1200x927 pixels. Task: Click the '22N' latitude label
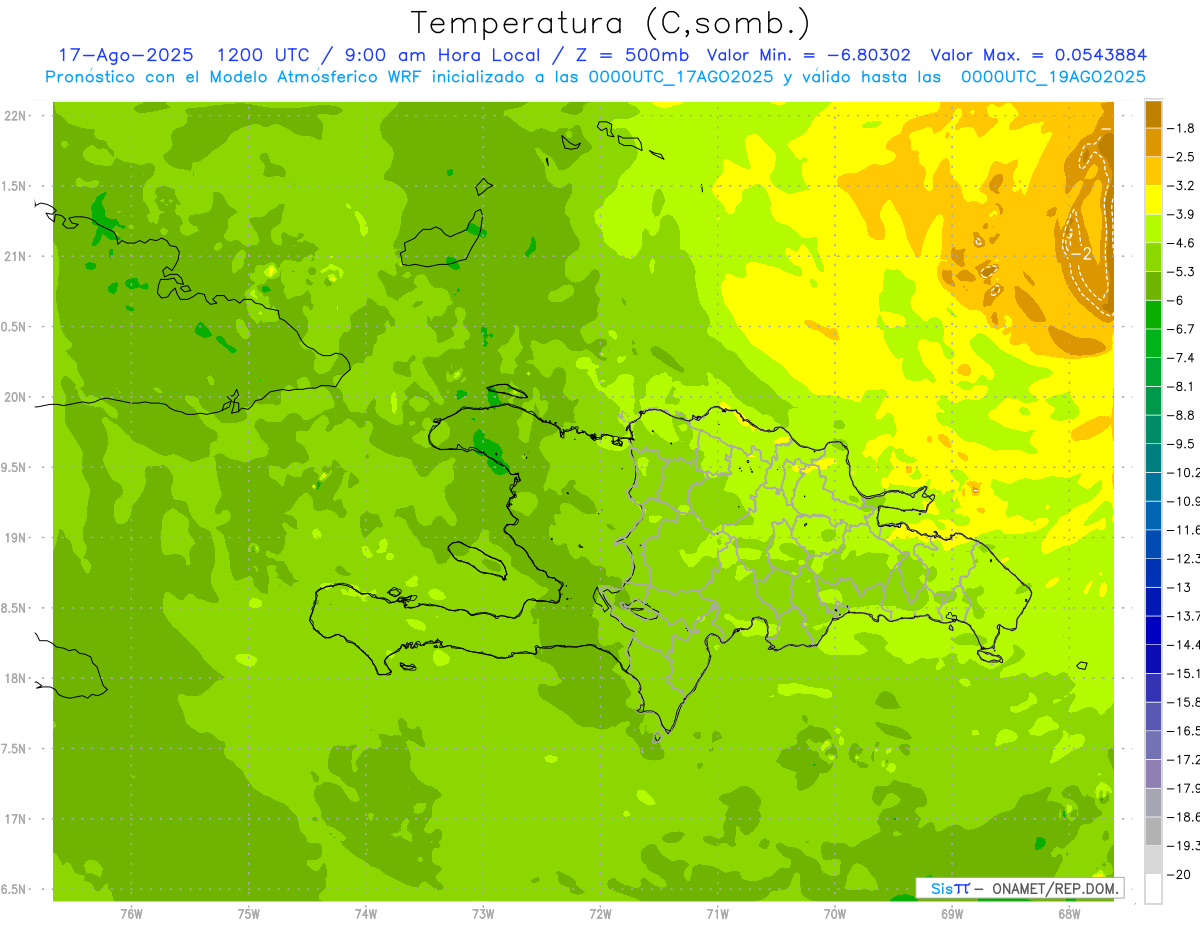15,116
